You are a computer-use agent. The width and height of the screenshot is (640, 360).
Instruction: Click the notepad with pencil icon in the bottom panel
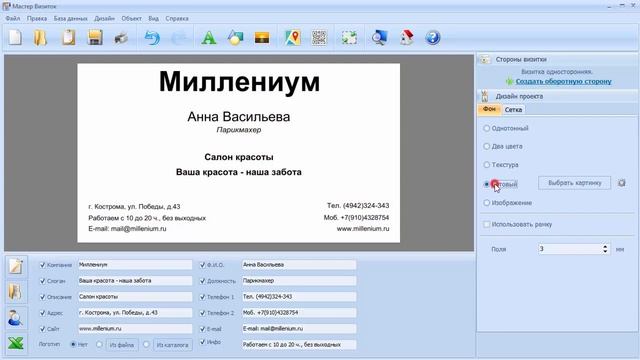tap(16, 267)
